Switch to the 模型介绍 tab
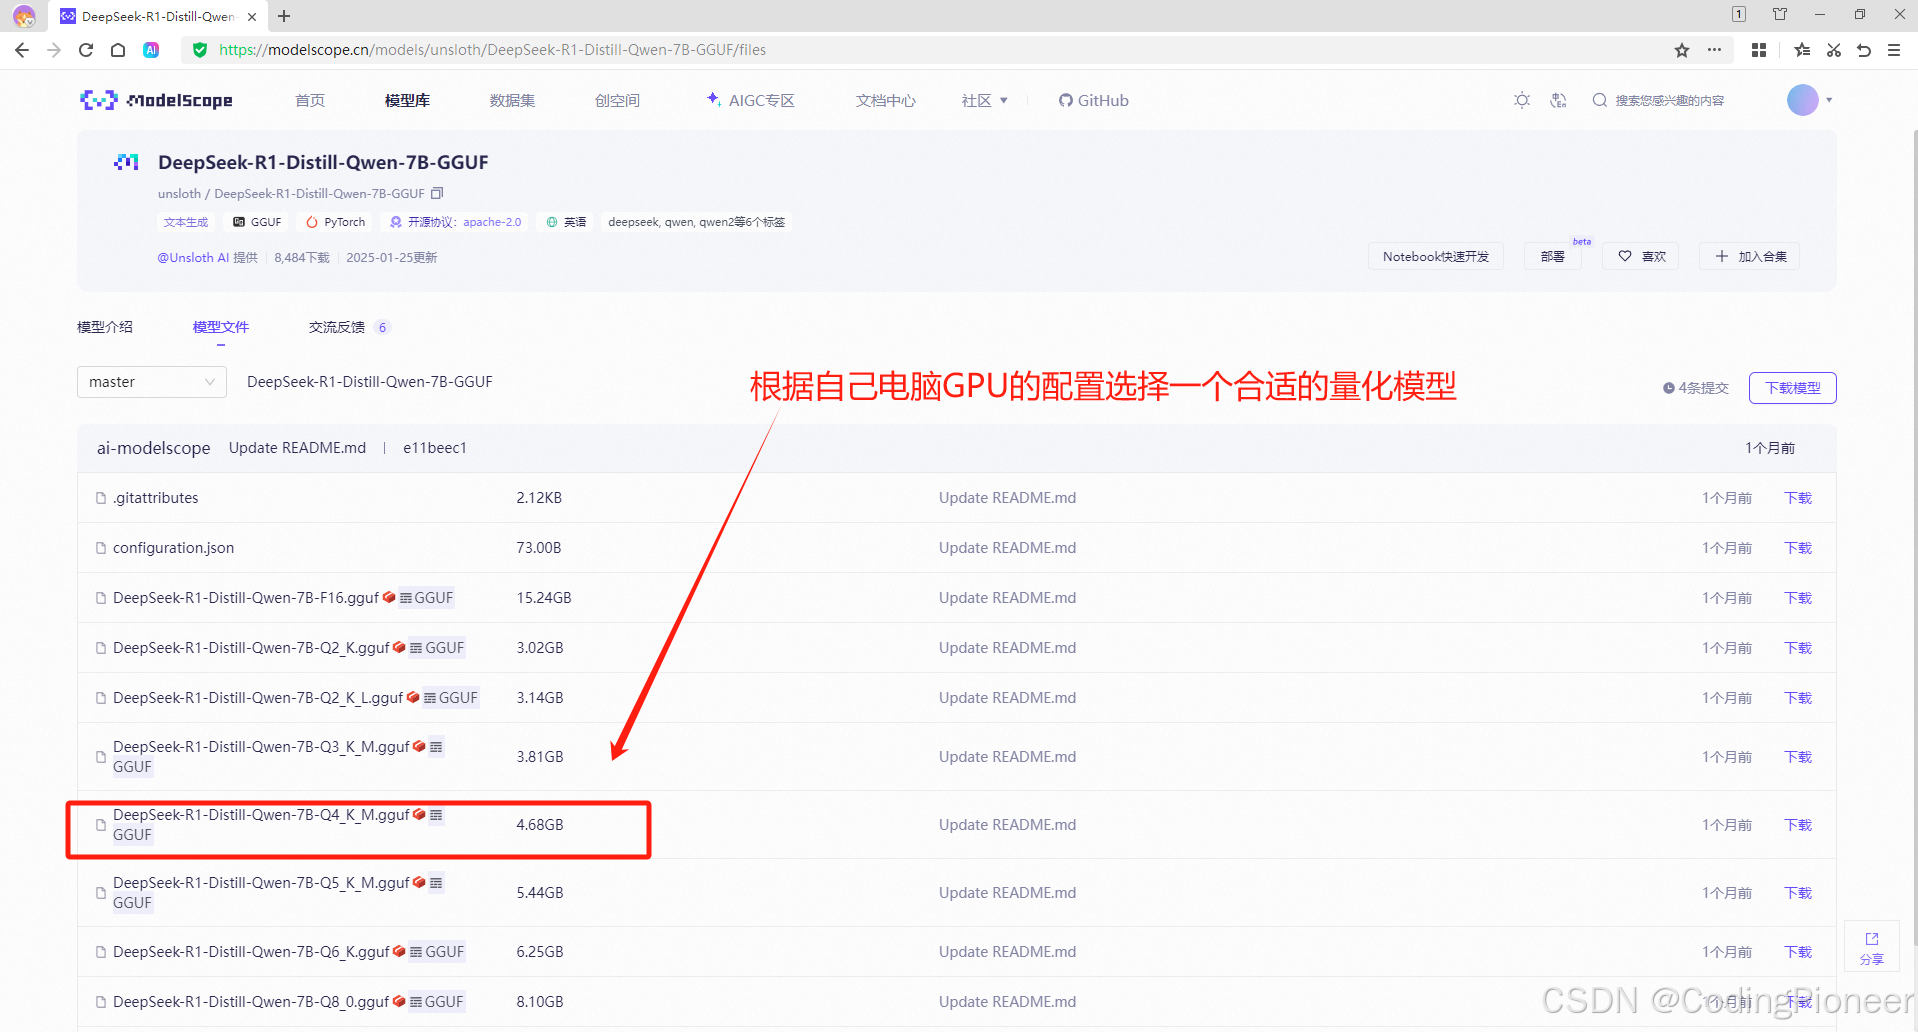Screen dimensions: 1918x1032 pos(105,327)
